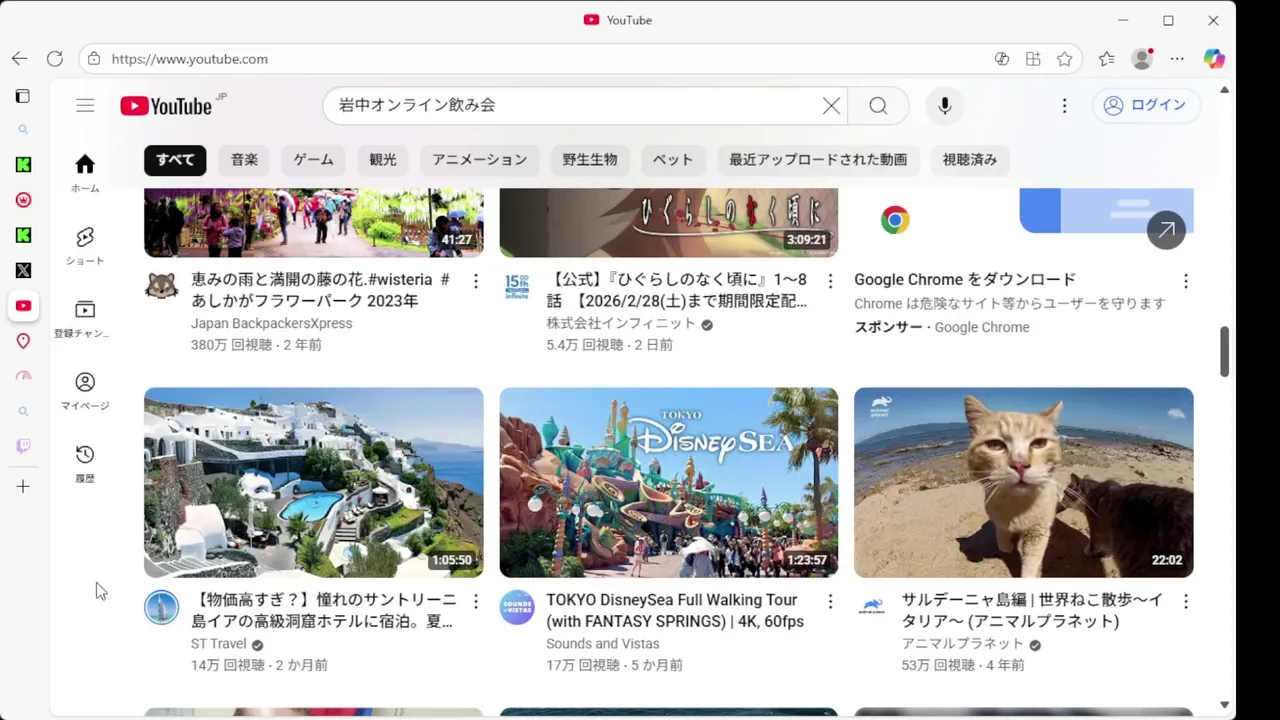
Task: Click the page vertical scrollbar thumb
Action: pyautogui.click(x=1224, y=352)
